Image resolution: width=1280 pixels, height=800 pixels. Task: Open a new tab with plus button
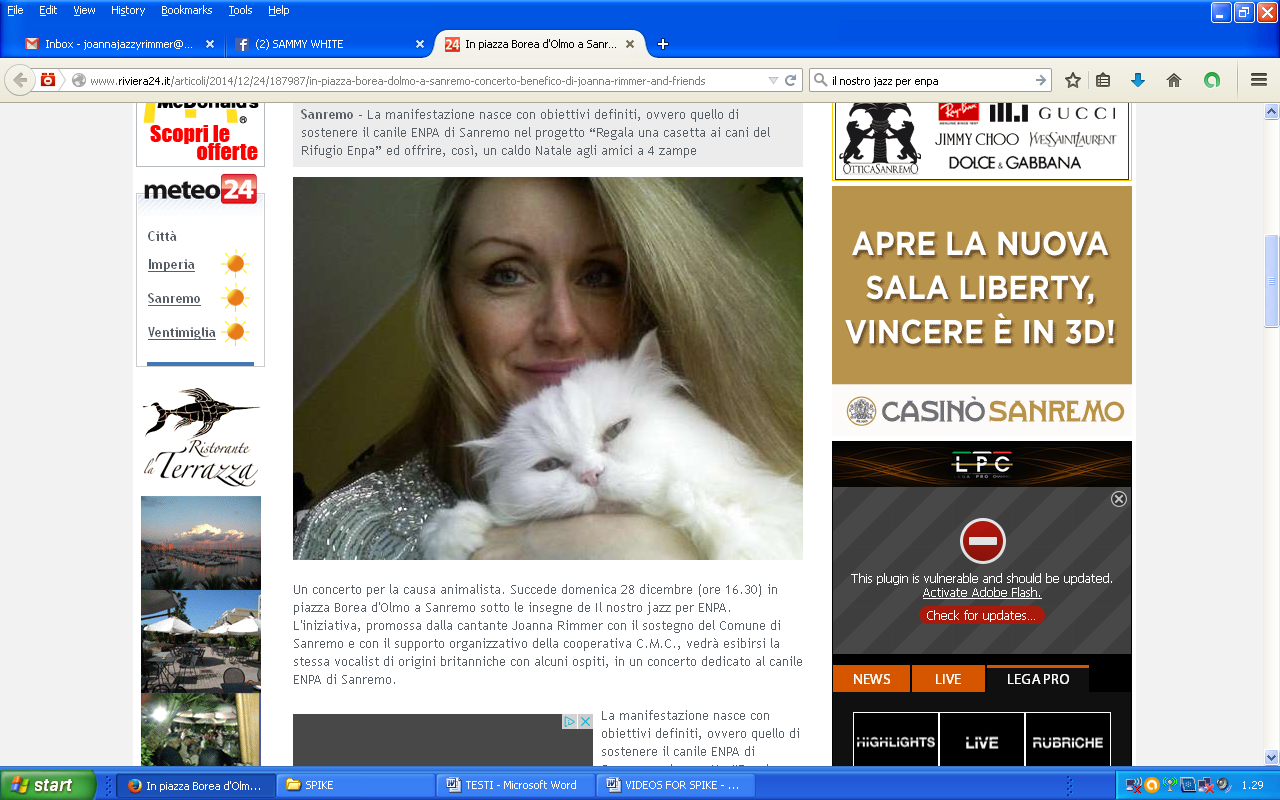662,44
